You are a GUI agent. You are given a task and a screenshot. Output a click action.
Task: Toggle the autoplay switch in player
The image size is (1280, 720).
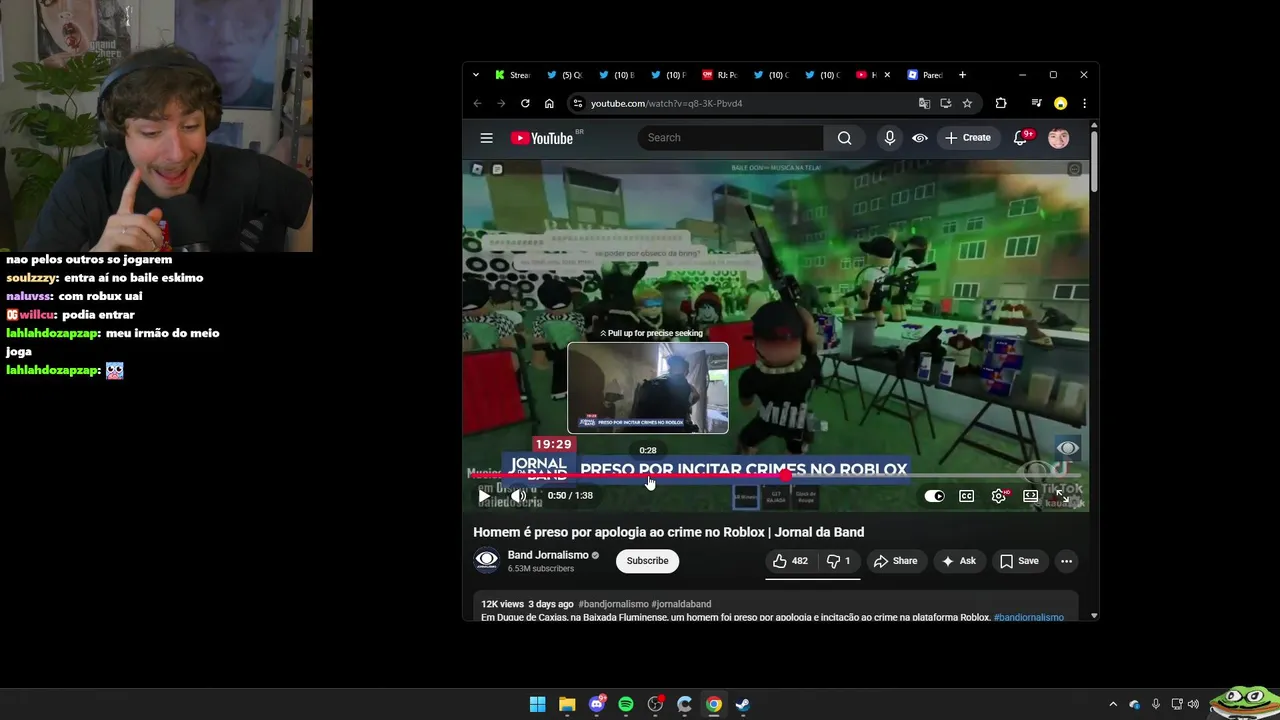click(x=934, y=496)
